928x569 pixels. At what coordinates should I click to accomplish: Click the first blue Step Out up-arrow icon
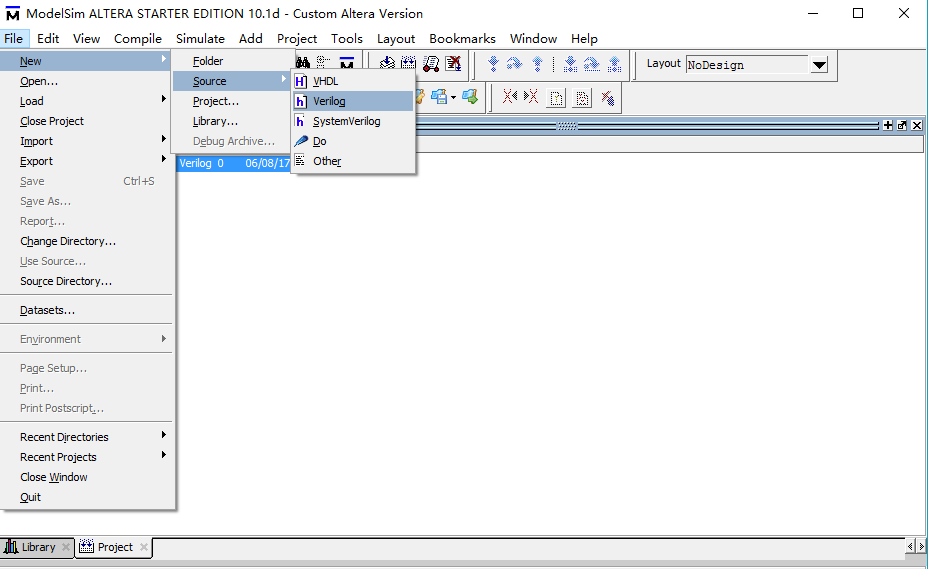click(537, 63)
